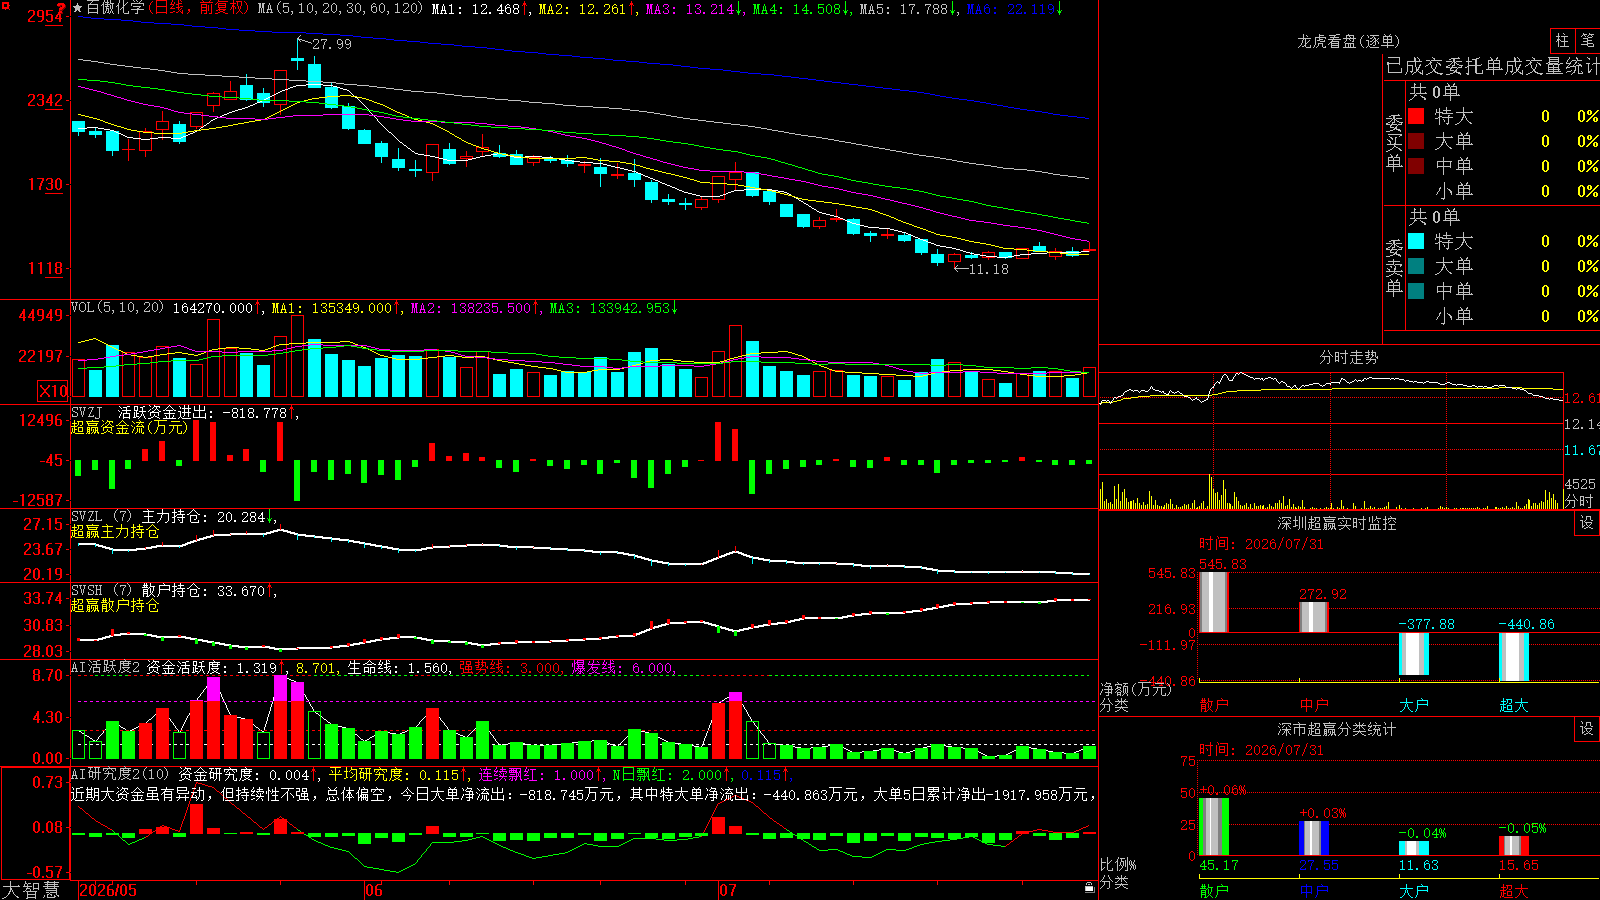Click the 06 month label on time axis
The width and height of the screenshot is (1600, 900).
[x=374, y=890]
